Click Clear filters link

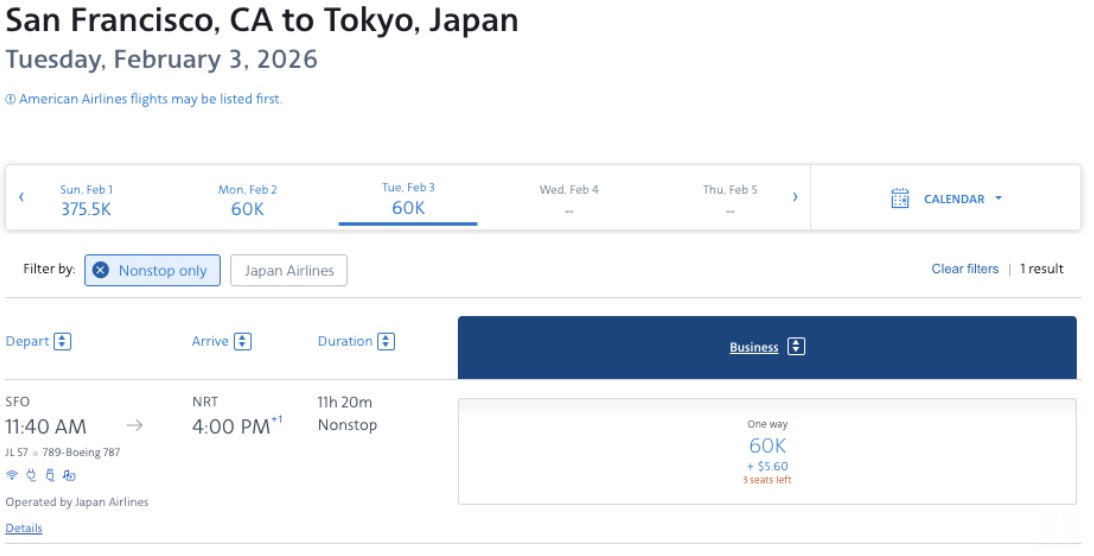[x=965, y=269]
